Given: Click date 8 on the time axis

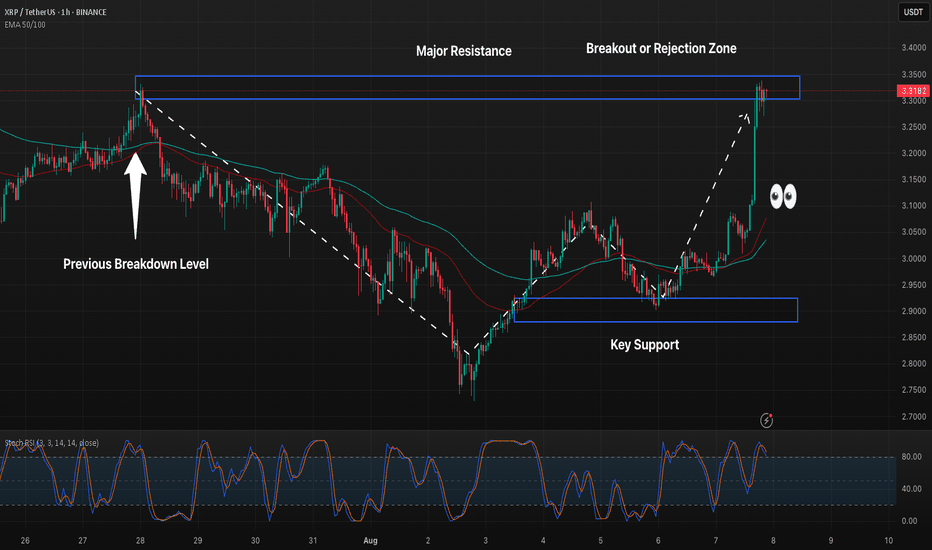Looking at the screenshot, I should coord(773,540).
